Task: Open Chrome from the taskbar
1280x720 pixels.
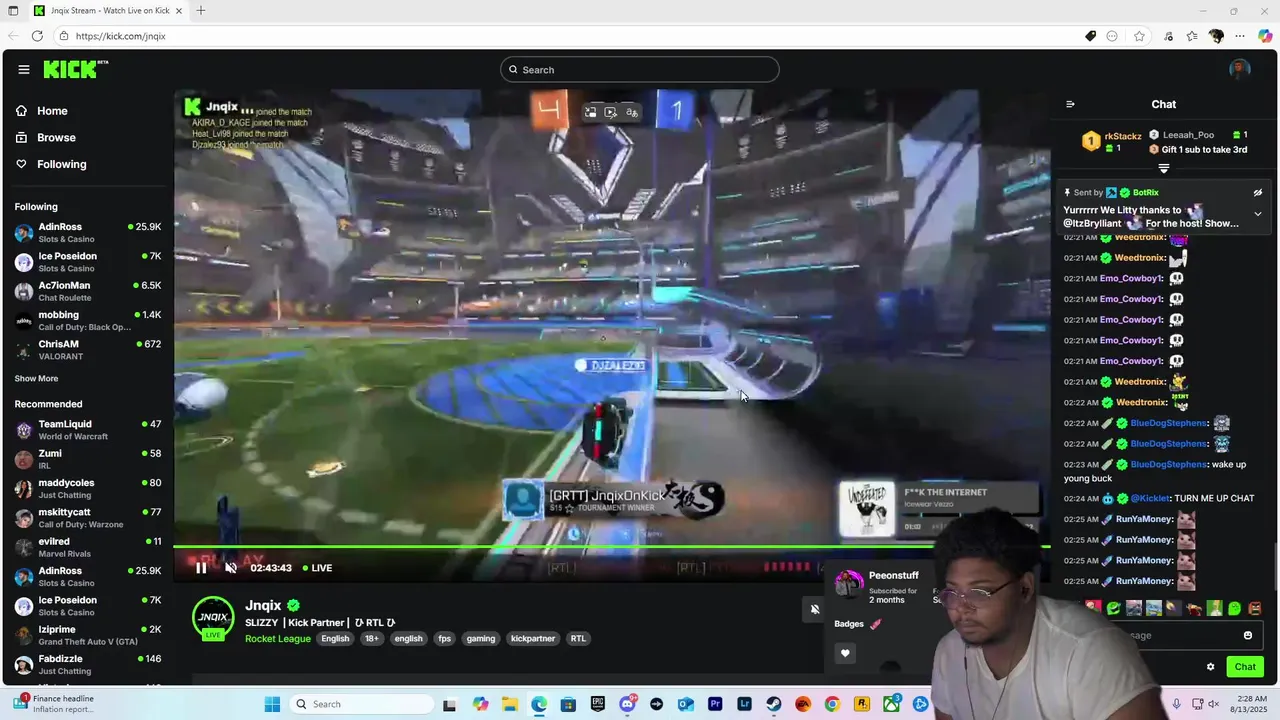Action: 832,704
